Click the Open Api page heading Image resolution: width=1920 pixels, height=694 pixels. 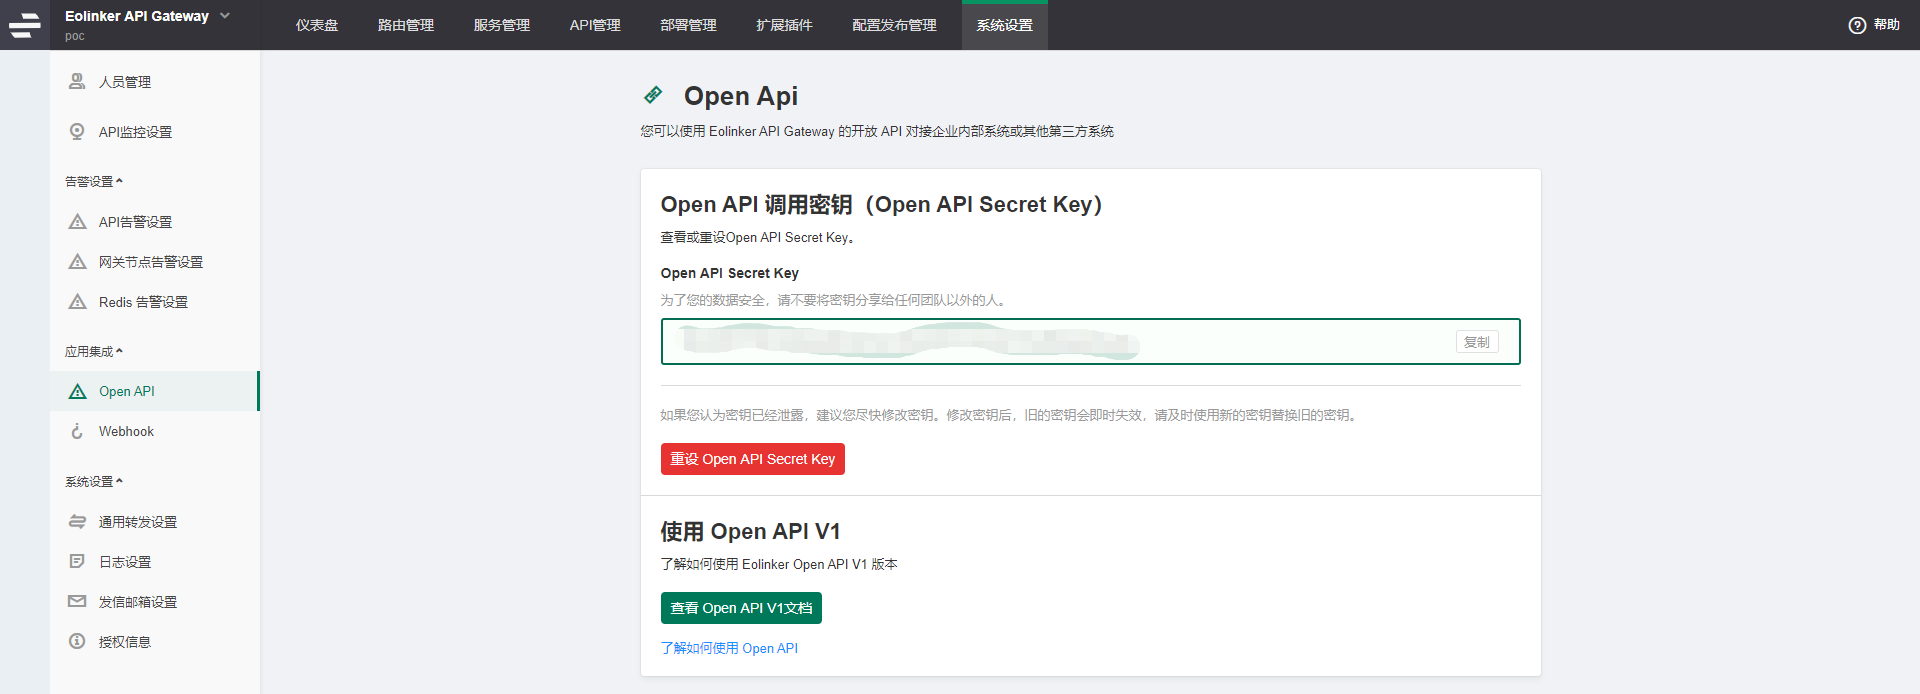[x=741, y=96]
